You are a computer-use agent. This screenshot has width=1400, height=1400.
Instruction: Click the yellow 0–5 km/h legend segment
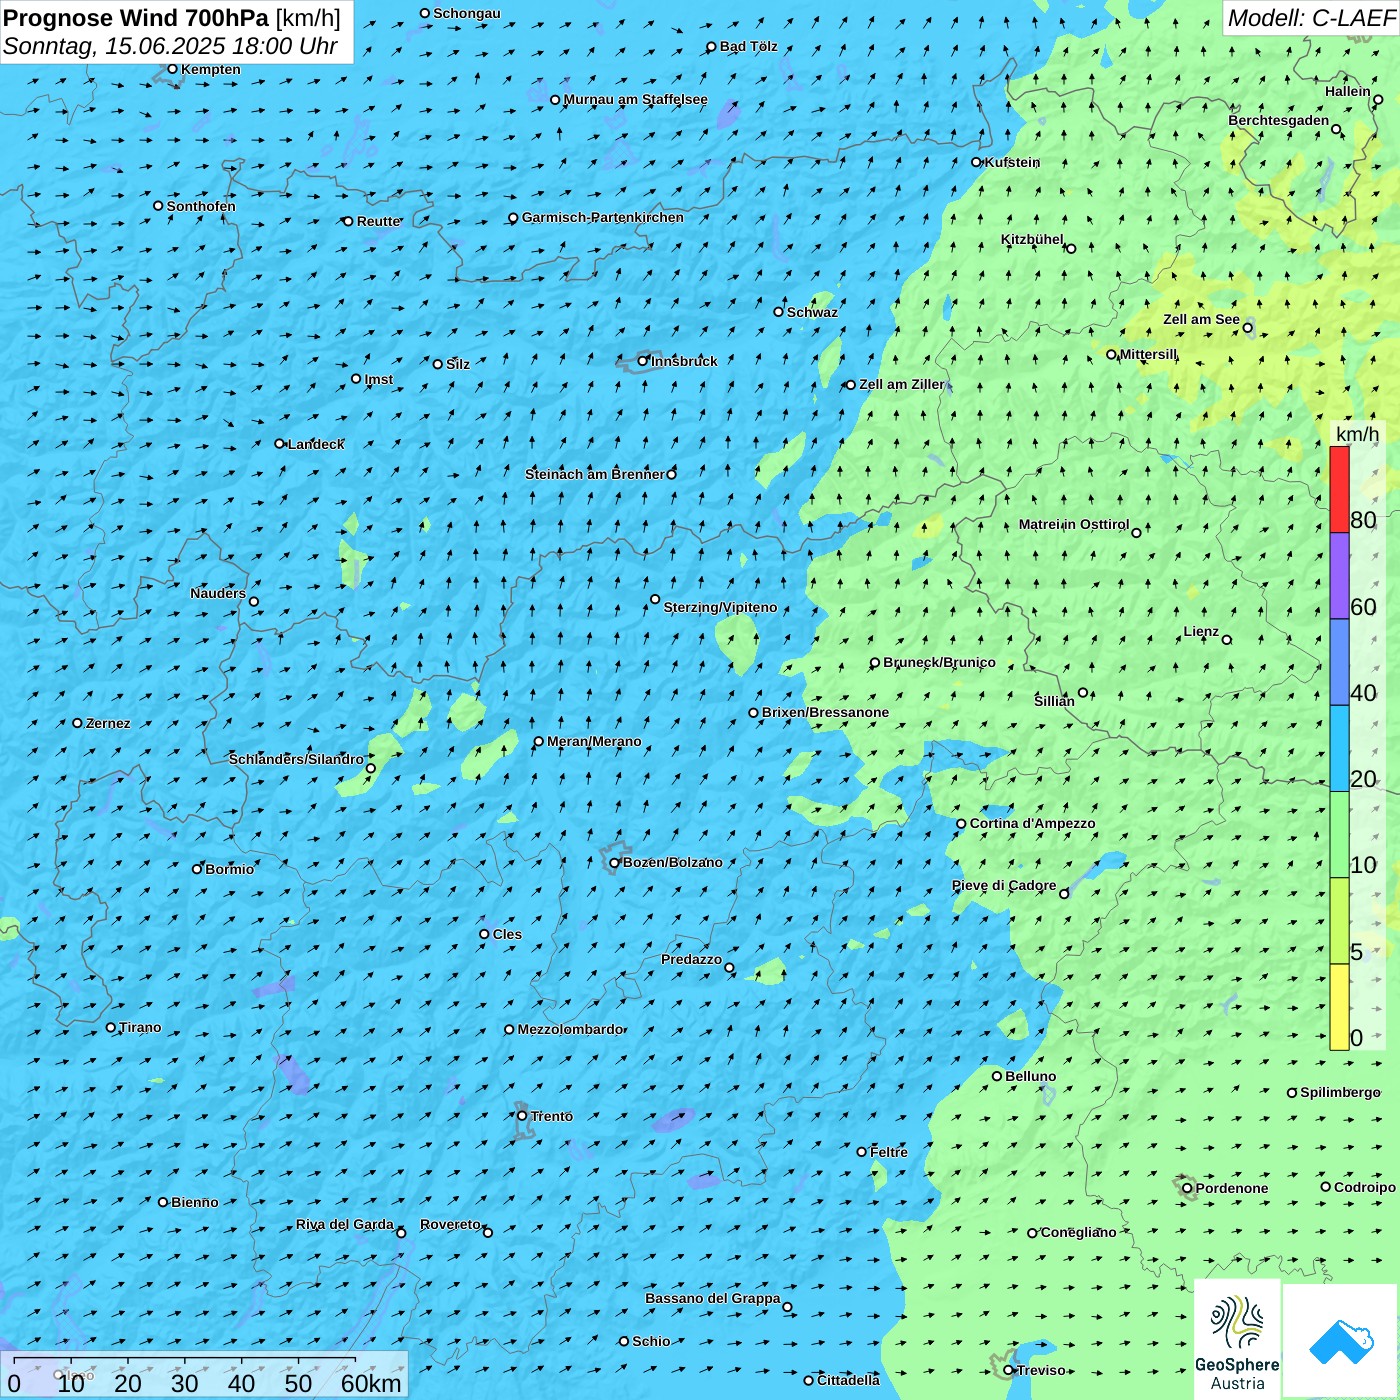tap(1339, 1007)
